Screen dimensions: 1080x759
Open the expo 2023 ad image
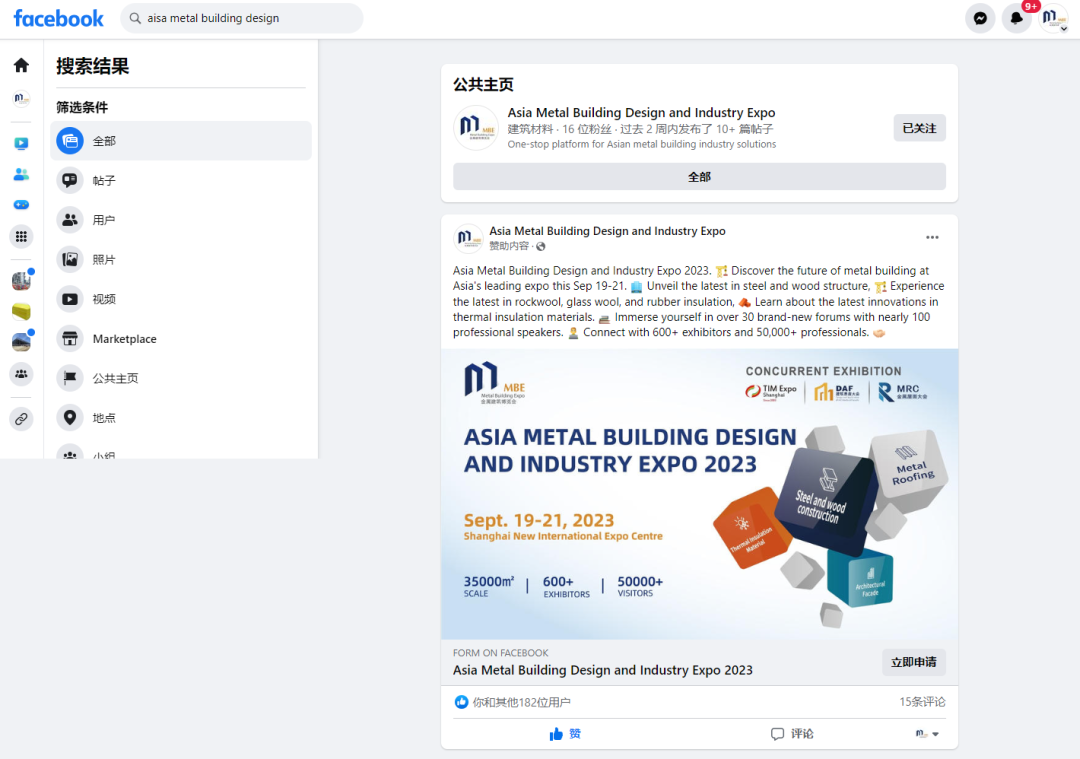[x=699, y=494]
